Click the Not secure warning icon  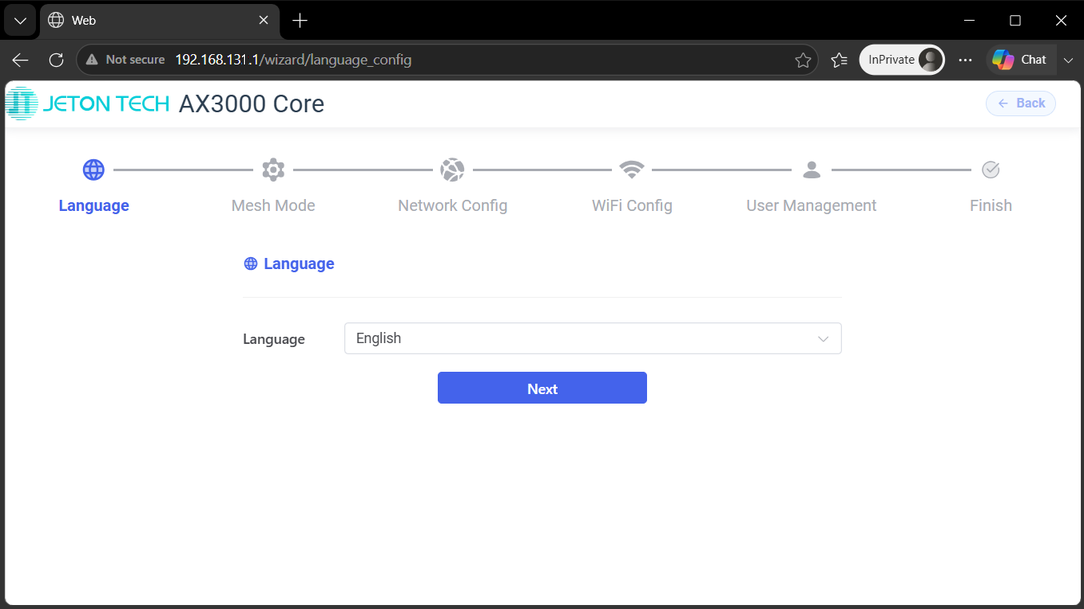92,60
